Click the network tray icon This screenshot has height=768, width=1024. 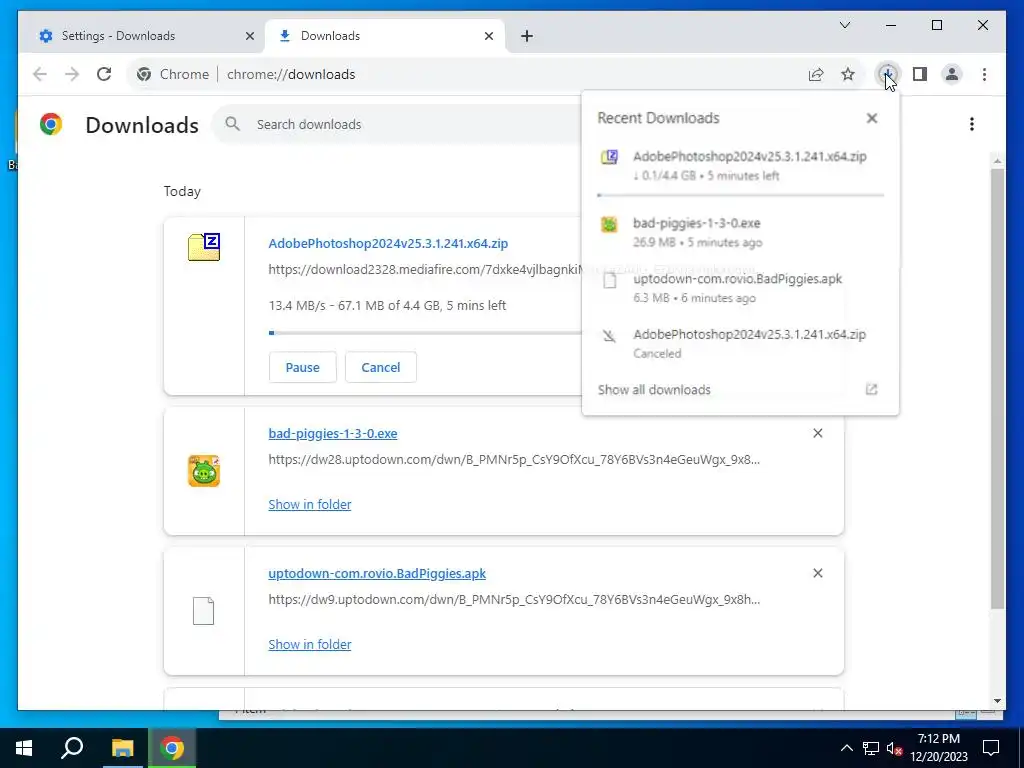coord(871,748)
